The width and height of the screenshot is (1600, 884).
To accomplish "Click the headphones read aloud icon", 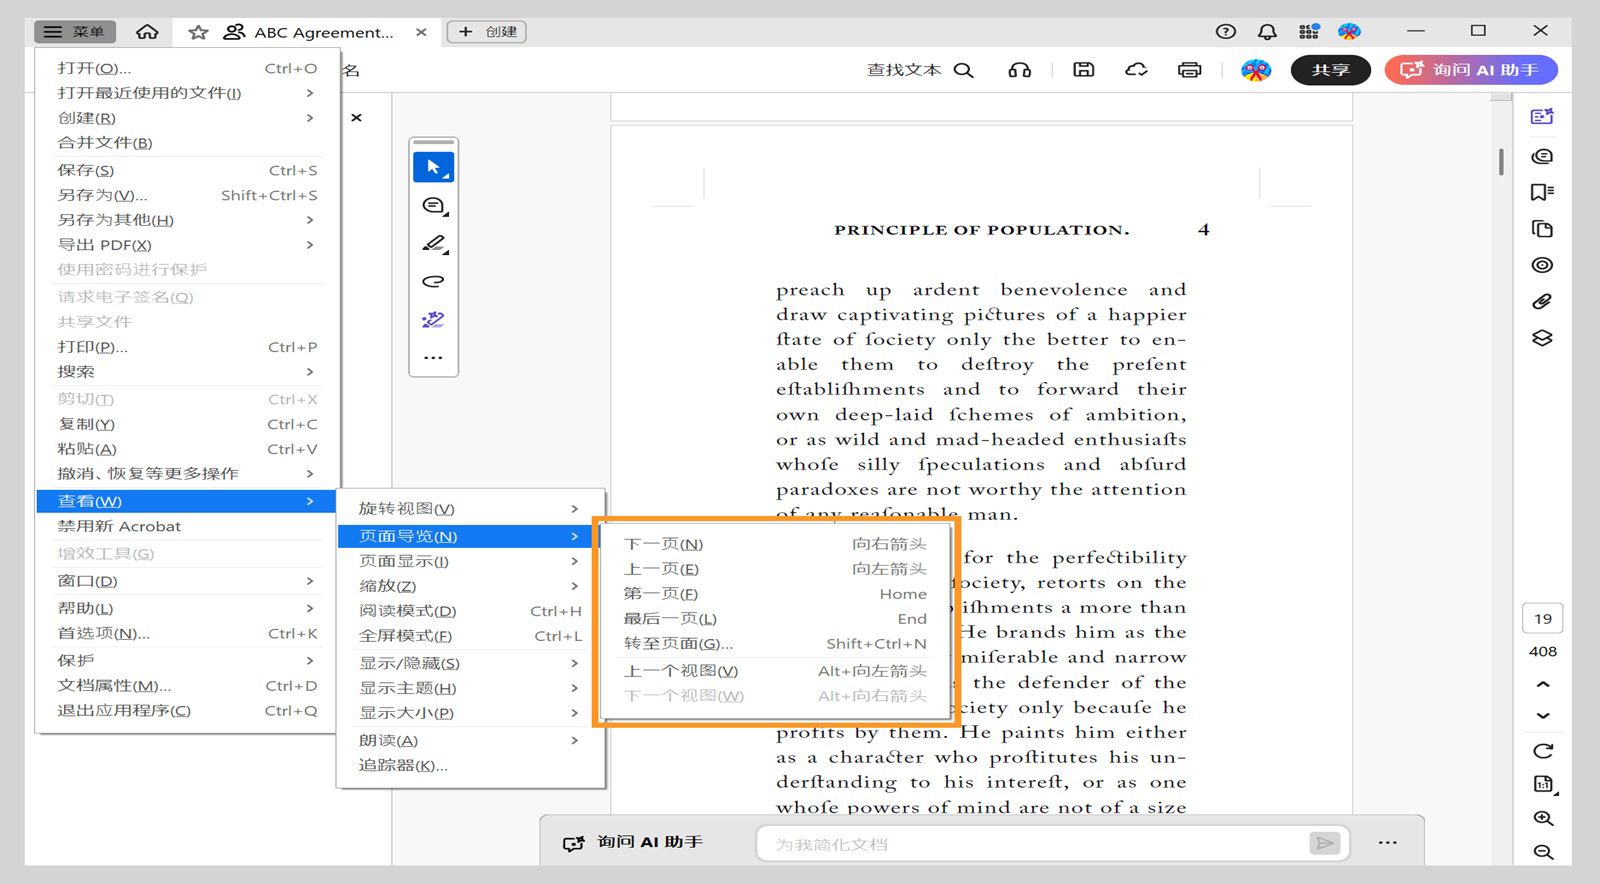I will (x=1019, y=70).
